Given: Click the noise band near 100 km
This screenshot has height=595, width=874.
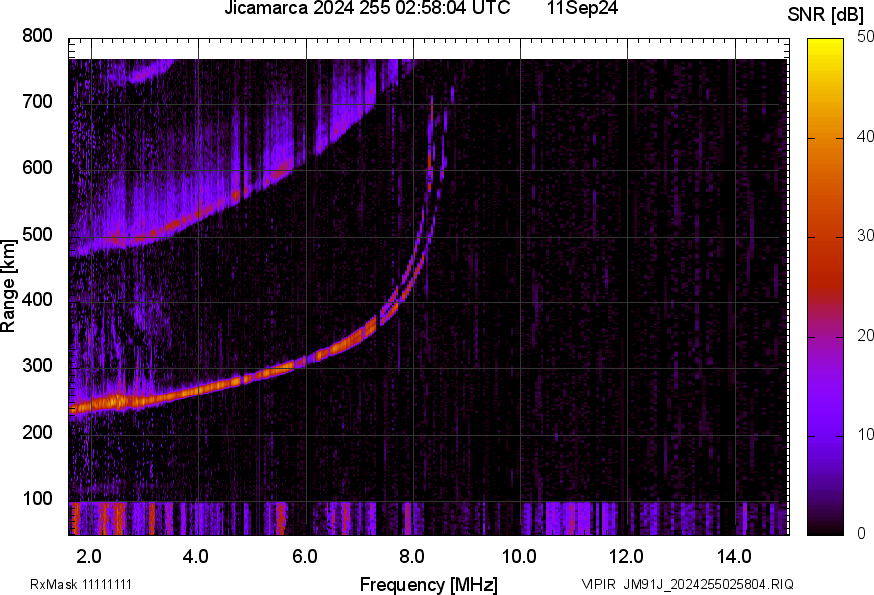Looking at the screenshot, I should [300, 515].
